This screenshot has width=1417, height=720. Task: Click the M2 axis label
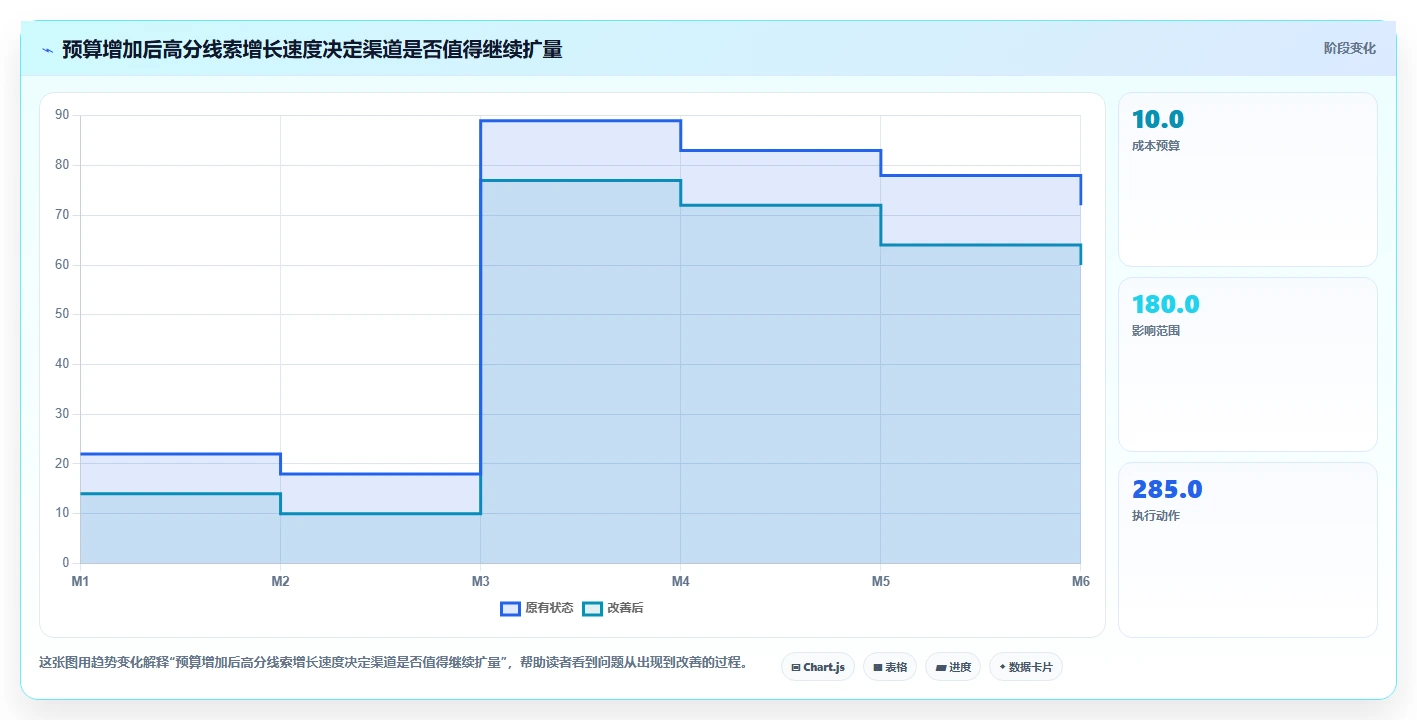pos(280,581)
